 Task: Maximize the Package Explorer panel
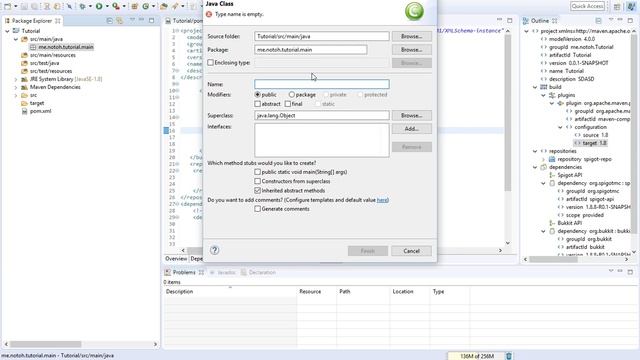[151, 20]
